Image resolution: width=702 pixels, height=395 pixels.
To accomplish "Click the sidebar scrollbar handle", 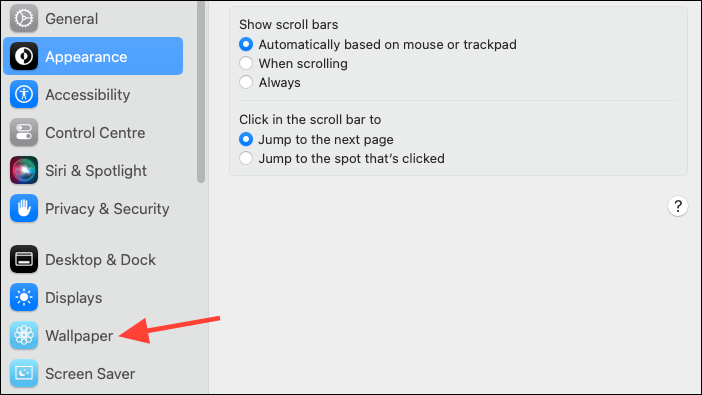I will 201,91.
